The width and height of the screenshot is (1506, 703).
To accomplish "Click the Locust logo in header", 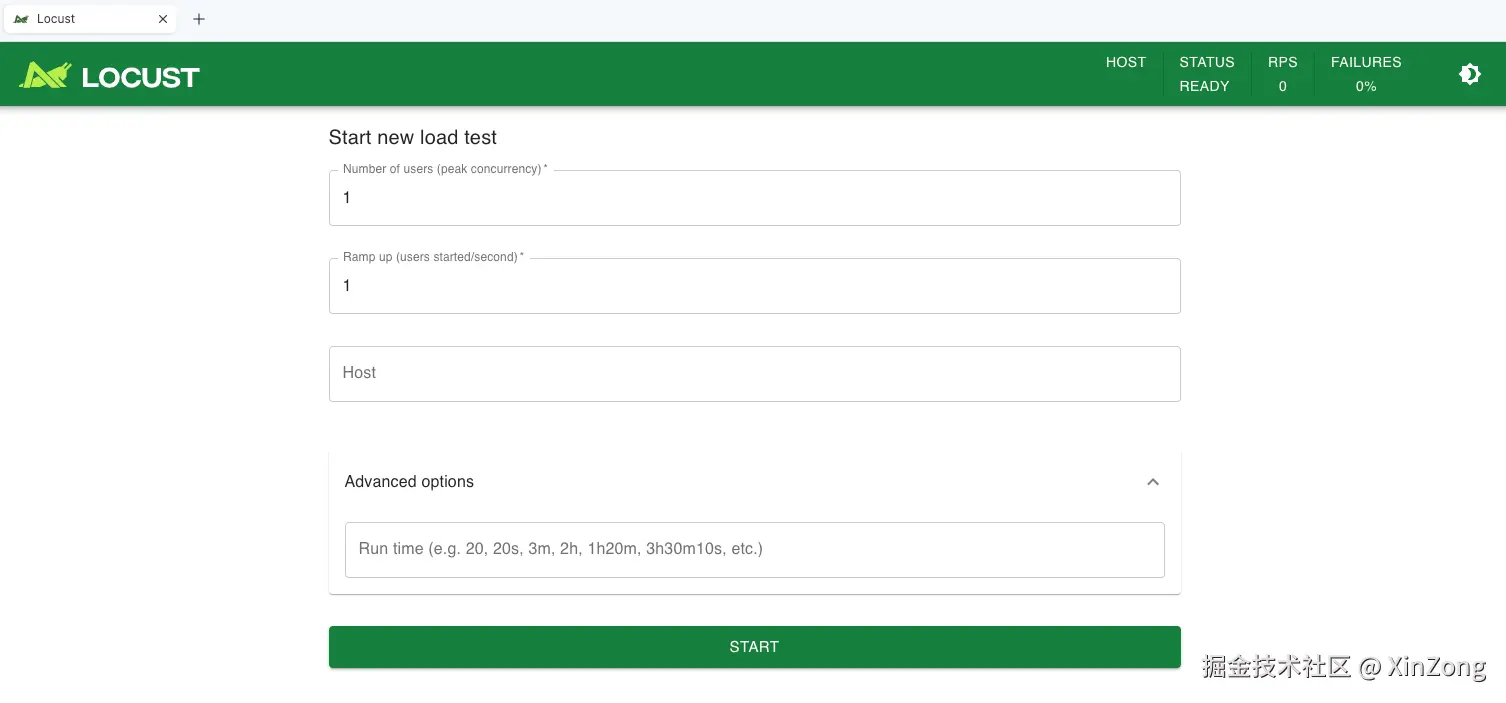I will (x=110, y=75).
